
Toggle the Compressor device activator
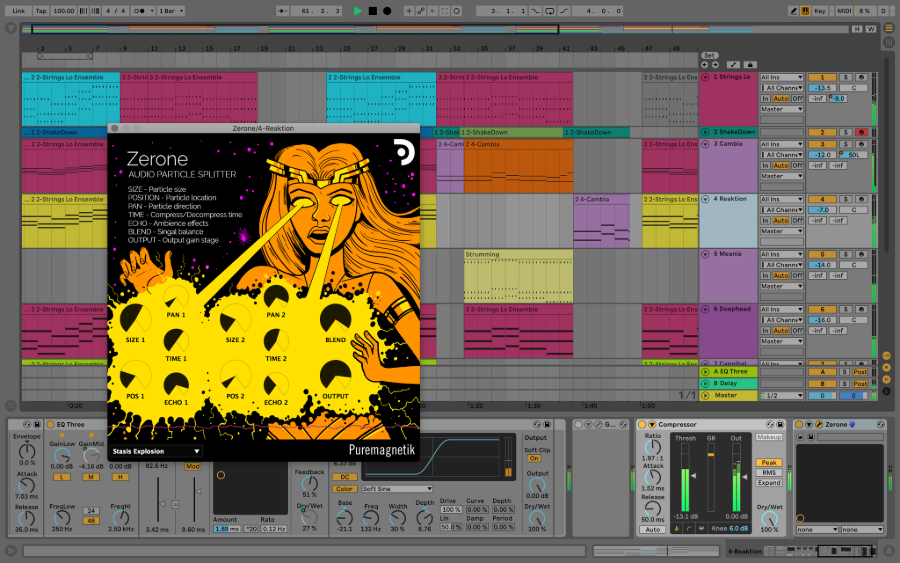point(642,425)
